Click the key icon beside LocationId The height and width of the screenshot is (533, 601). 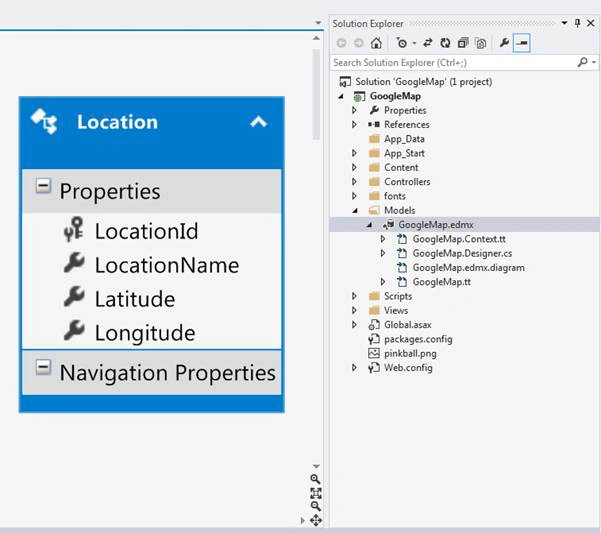point(74,229)
